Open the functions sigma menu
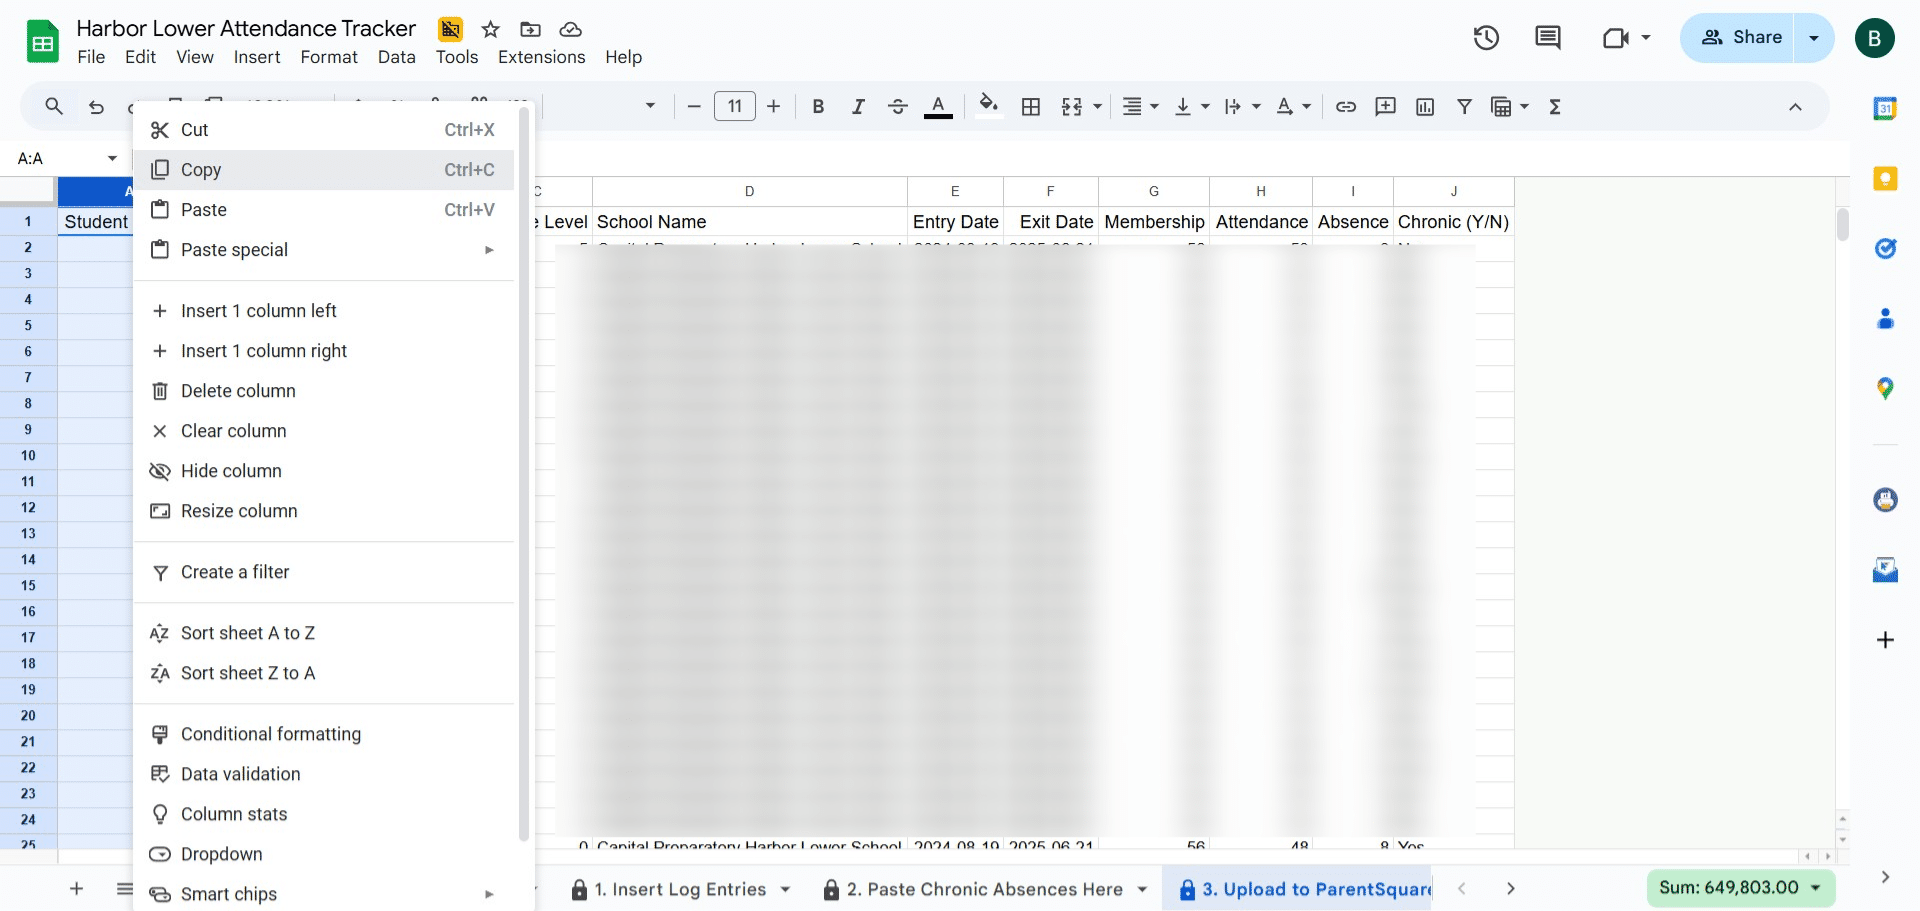1920x911 pixels. click(1555, 106)
